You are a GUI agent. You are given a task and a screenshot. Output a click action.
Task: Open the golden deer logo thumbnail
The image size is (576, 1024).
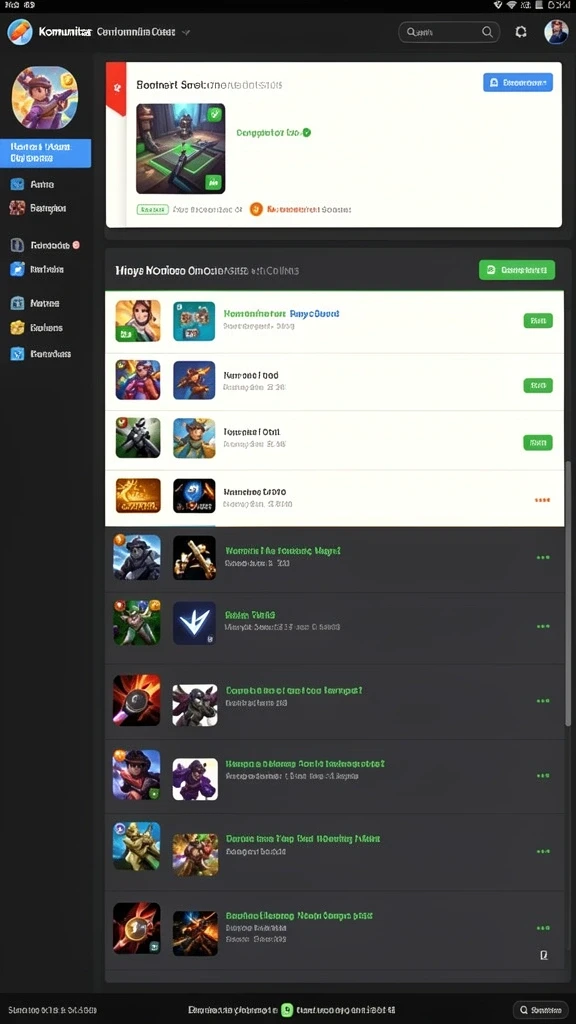[138, 496]
